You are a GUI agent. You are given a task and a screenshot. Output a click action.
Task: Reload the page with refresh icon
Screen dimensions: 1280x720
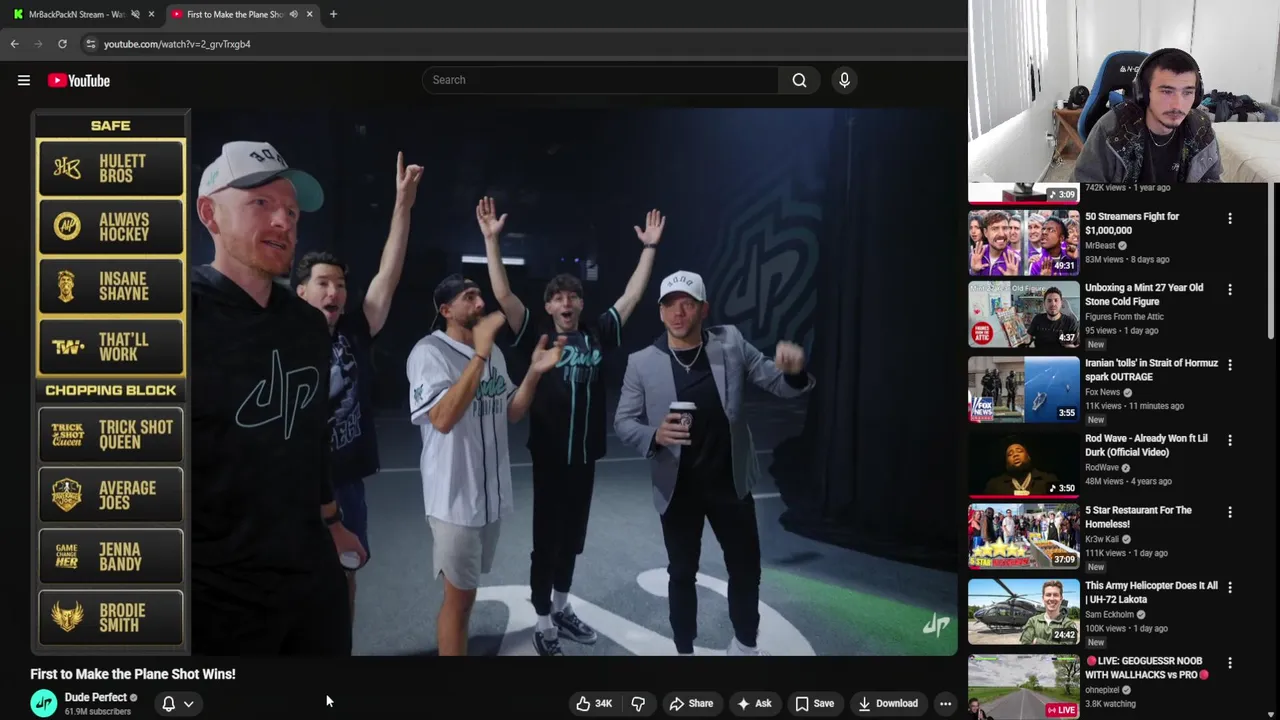[x=62, y=44]
